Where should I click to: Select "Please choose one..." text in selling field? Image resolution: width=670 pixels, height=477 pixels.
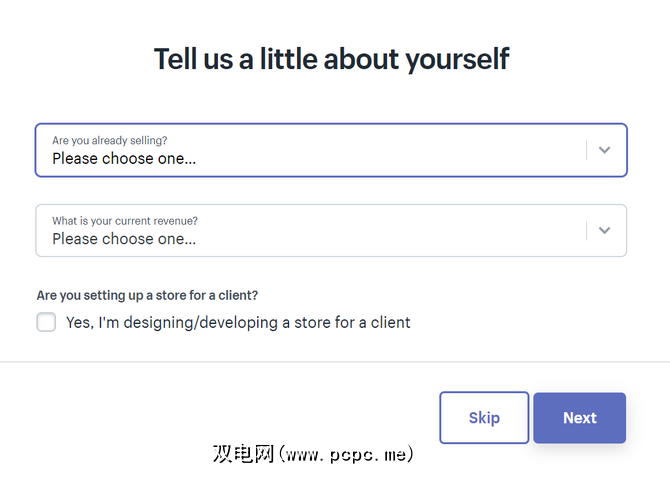[124, 158]
